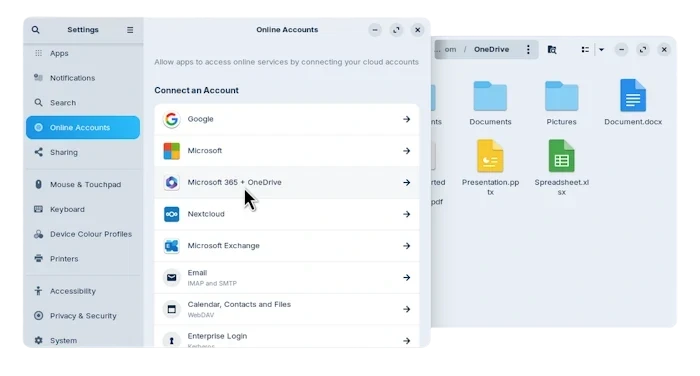Click the Enterprise Login key icon

click(x=171, y=340)
